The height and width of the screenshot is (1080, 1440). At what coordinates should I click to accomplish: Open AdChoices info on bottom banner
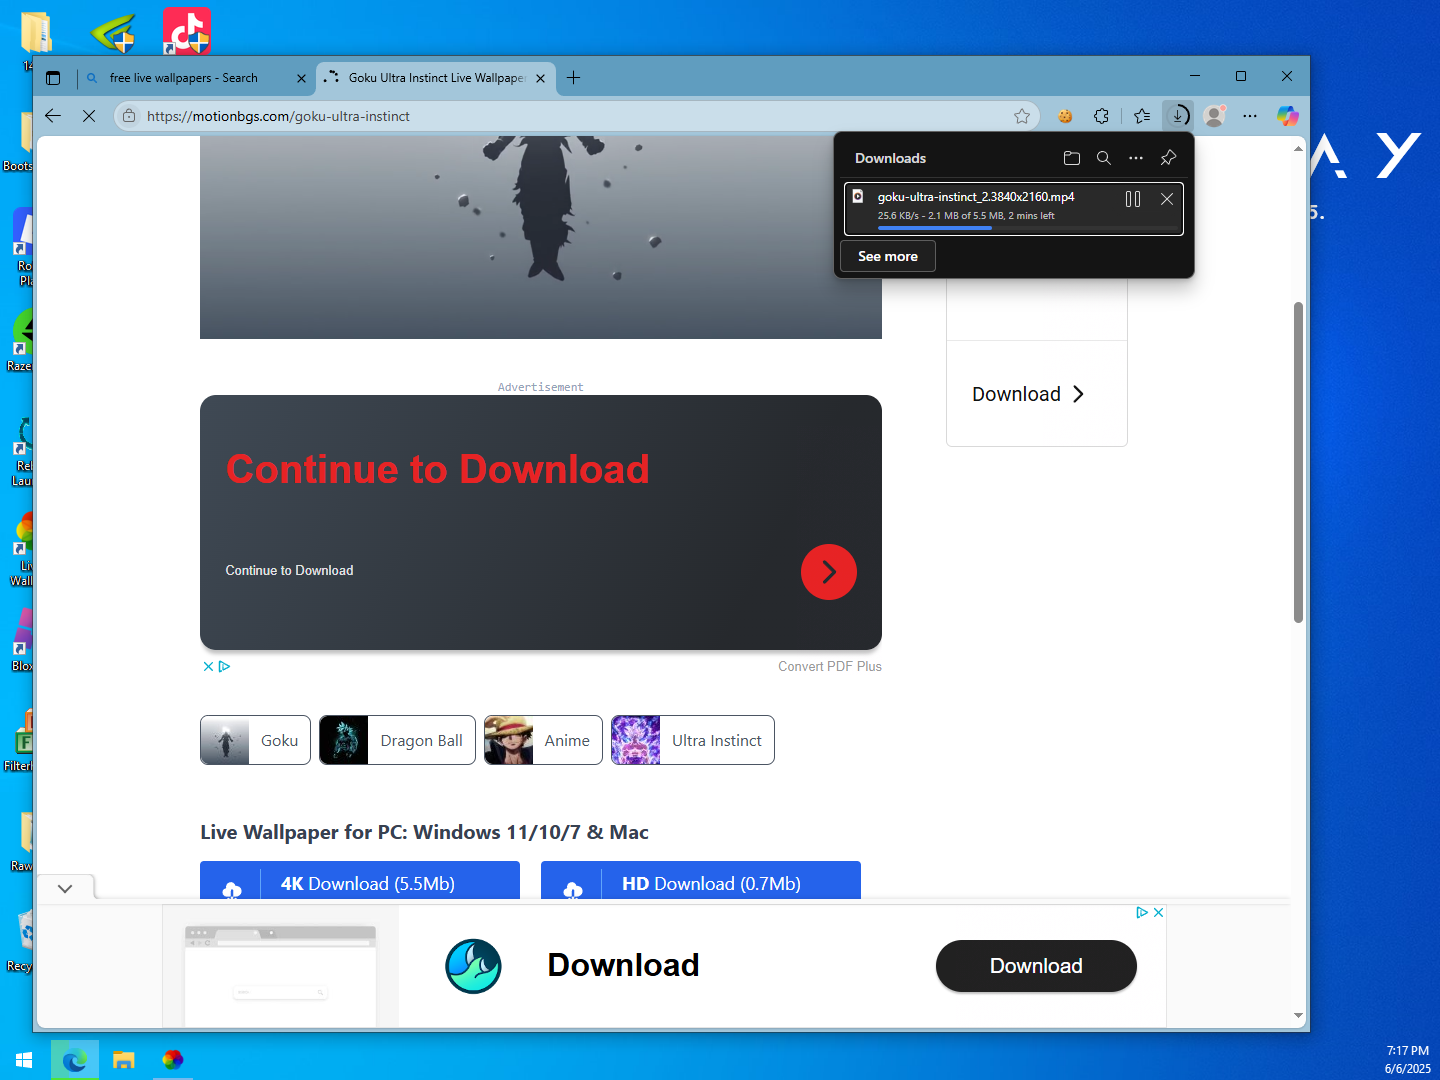1142,912
